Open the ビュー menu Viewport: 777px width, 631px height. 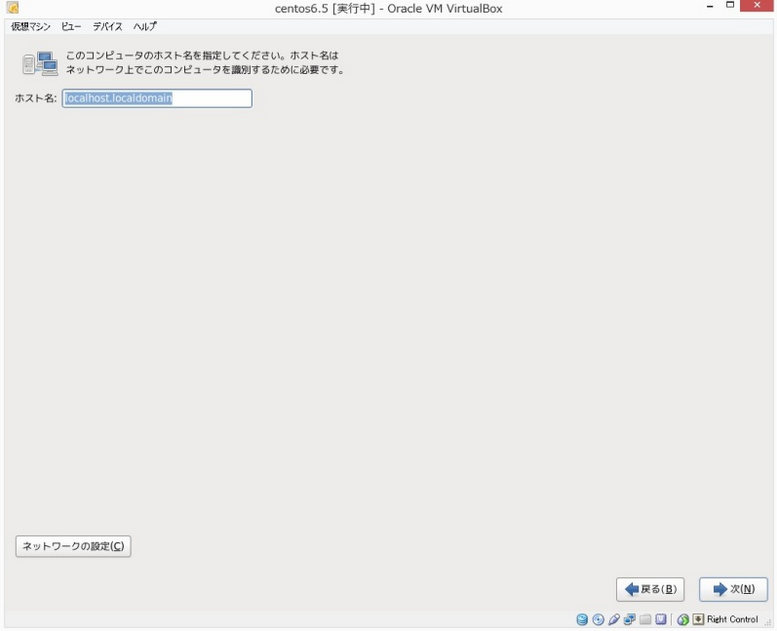click(71, 27)
